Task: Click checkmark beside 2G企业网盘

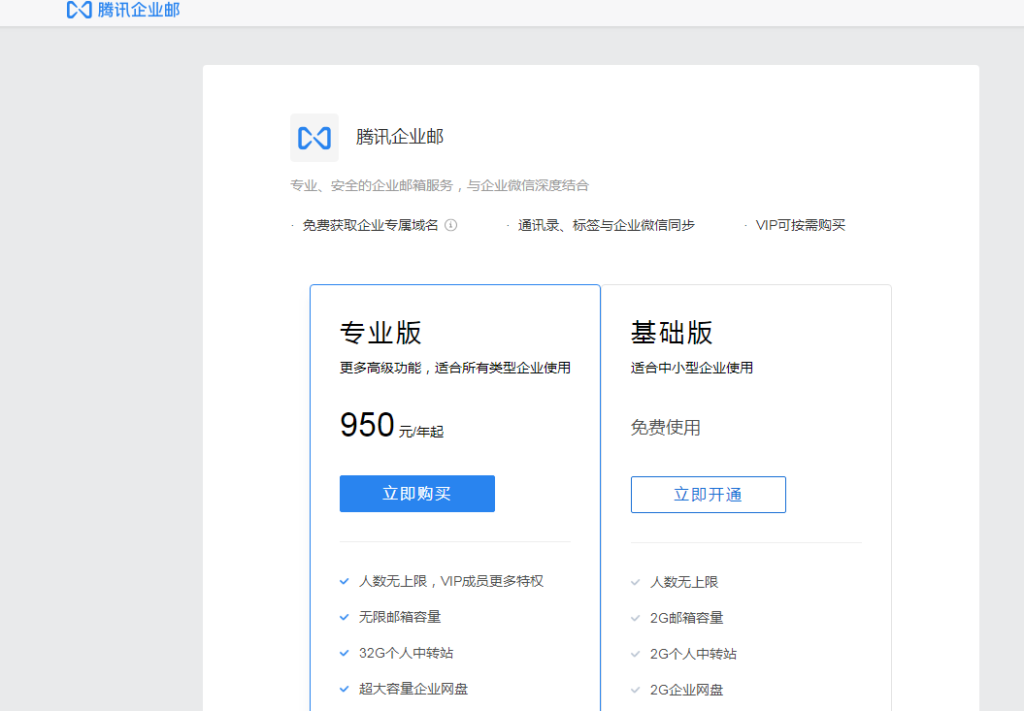Action: pos(635,690)
